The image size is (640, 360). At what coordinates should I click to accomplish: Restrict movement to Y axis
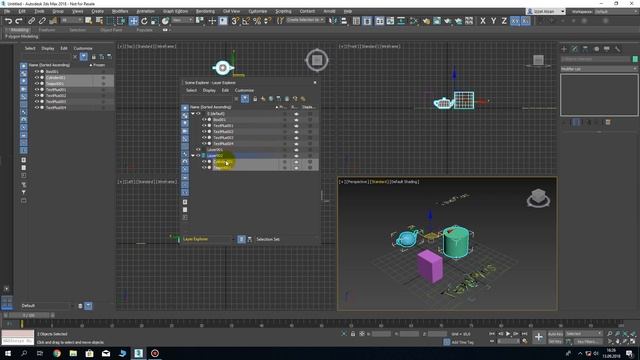[493, 21]
